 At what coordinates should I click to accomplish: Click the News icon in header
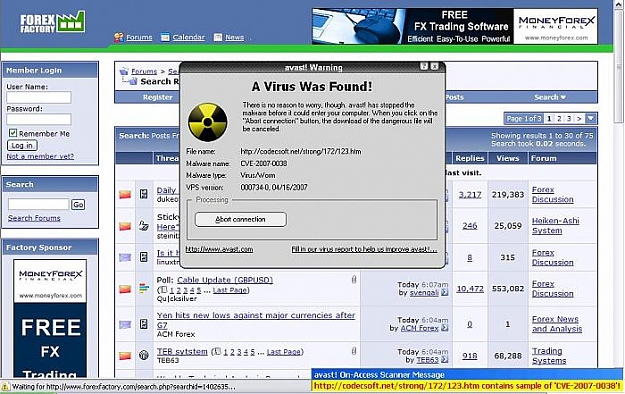pos(218,37)
